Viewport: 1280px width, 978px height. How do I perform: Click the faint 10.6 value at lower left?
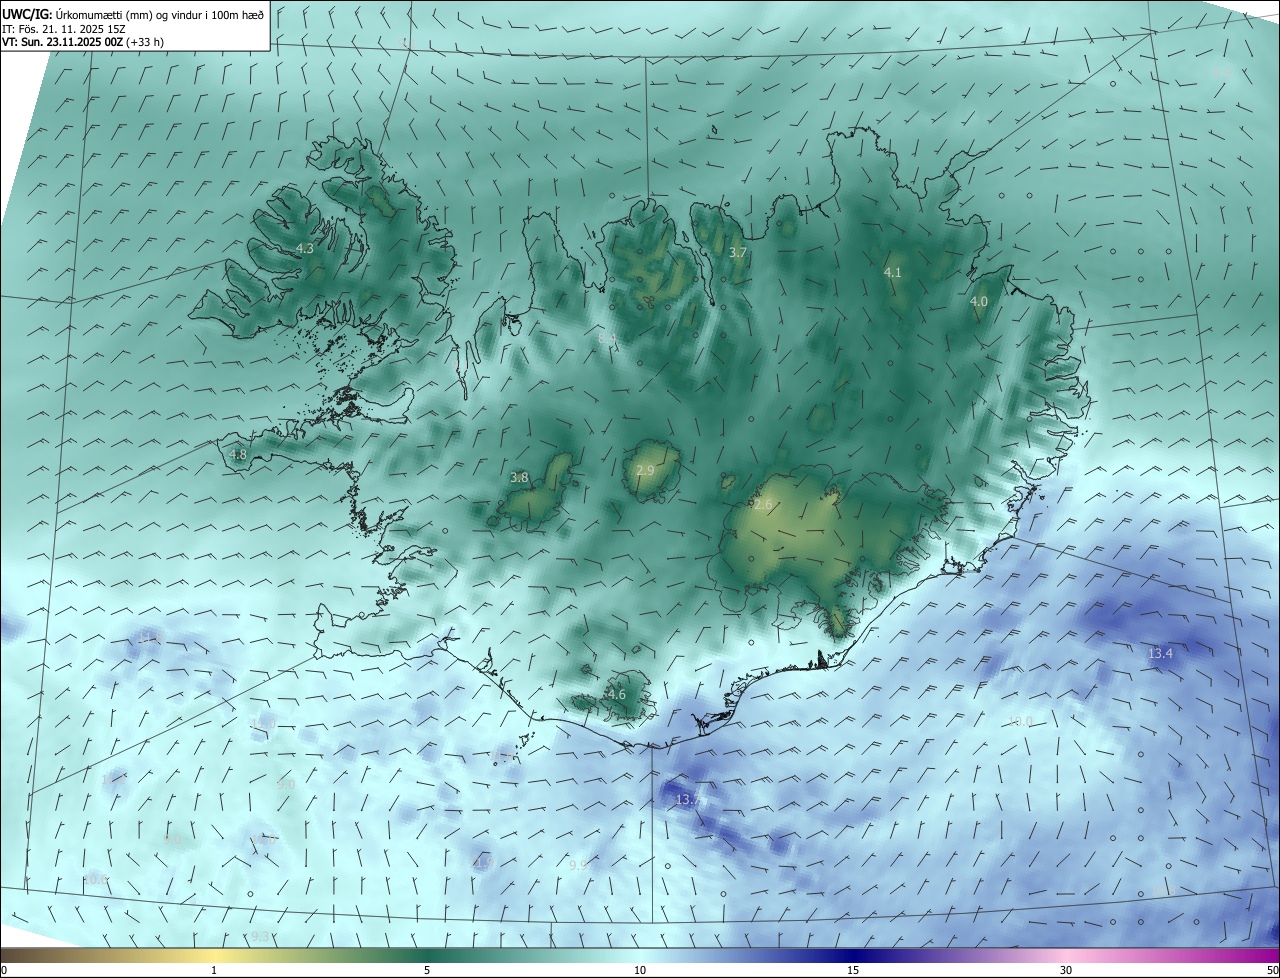(x=96, y=879)
